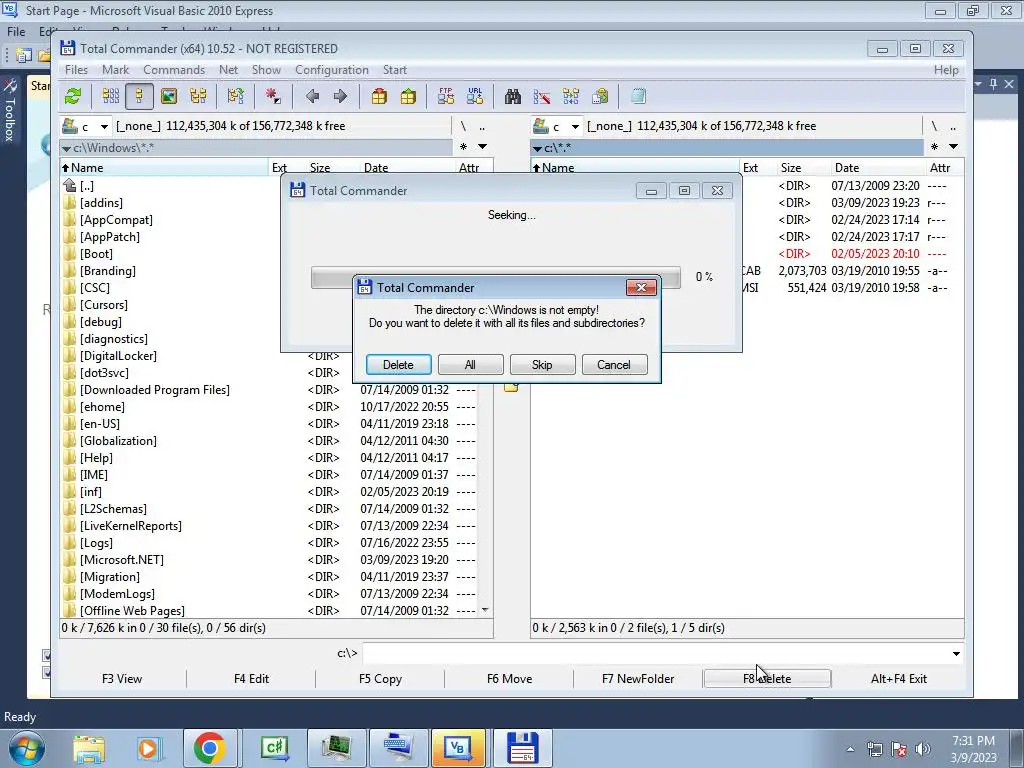
Task: Click the F7 NewFolder button
Action: (638, 679)
